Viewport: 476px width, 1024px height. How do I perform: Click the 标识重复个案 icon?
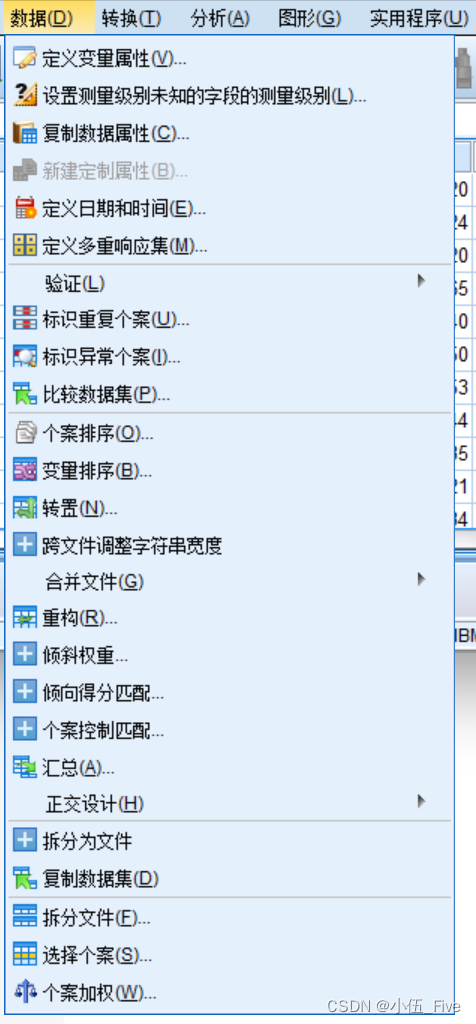tap(25, 319)
